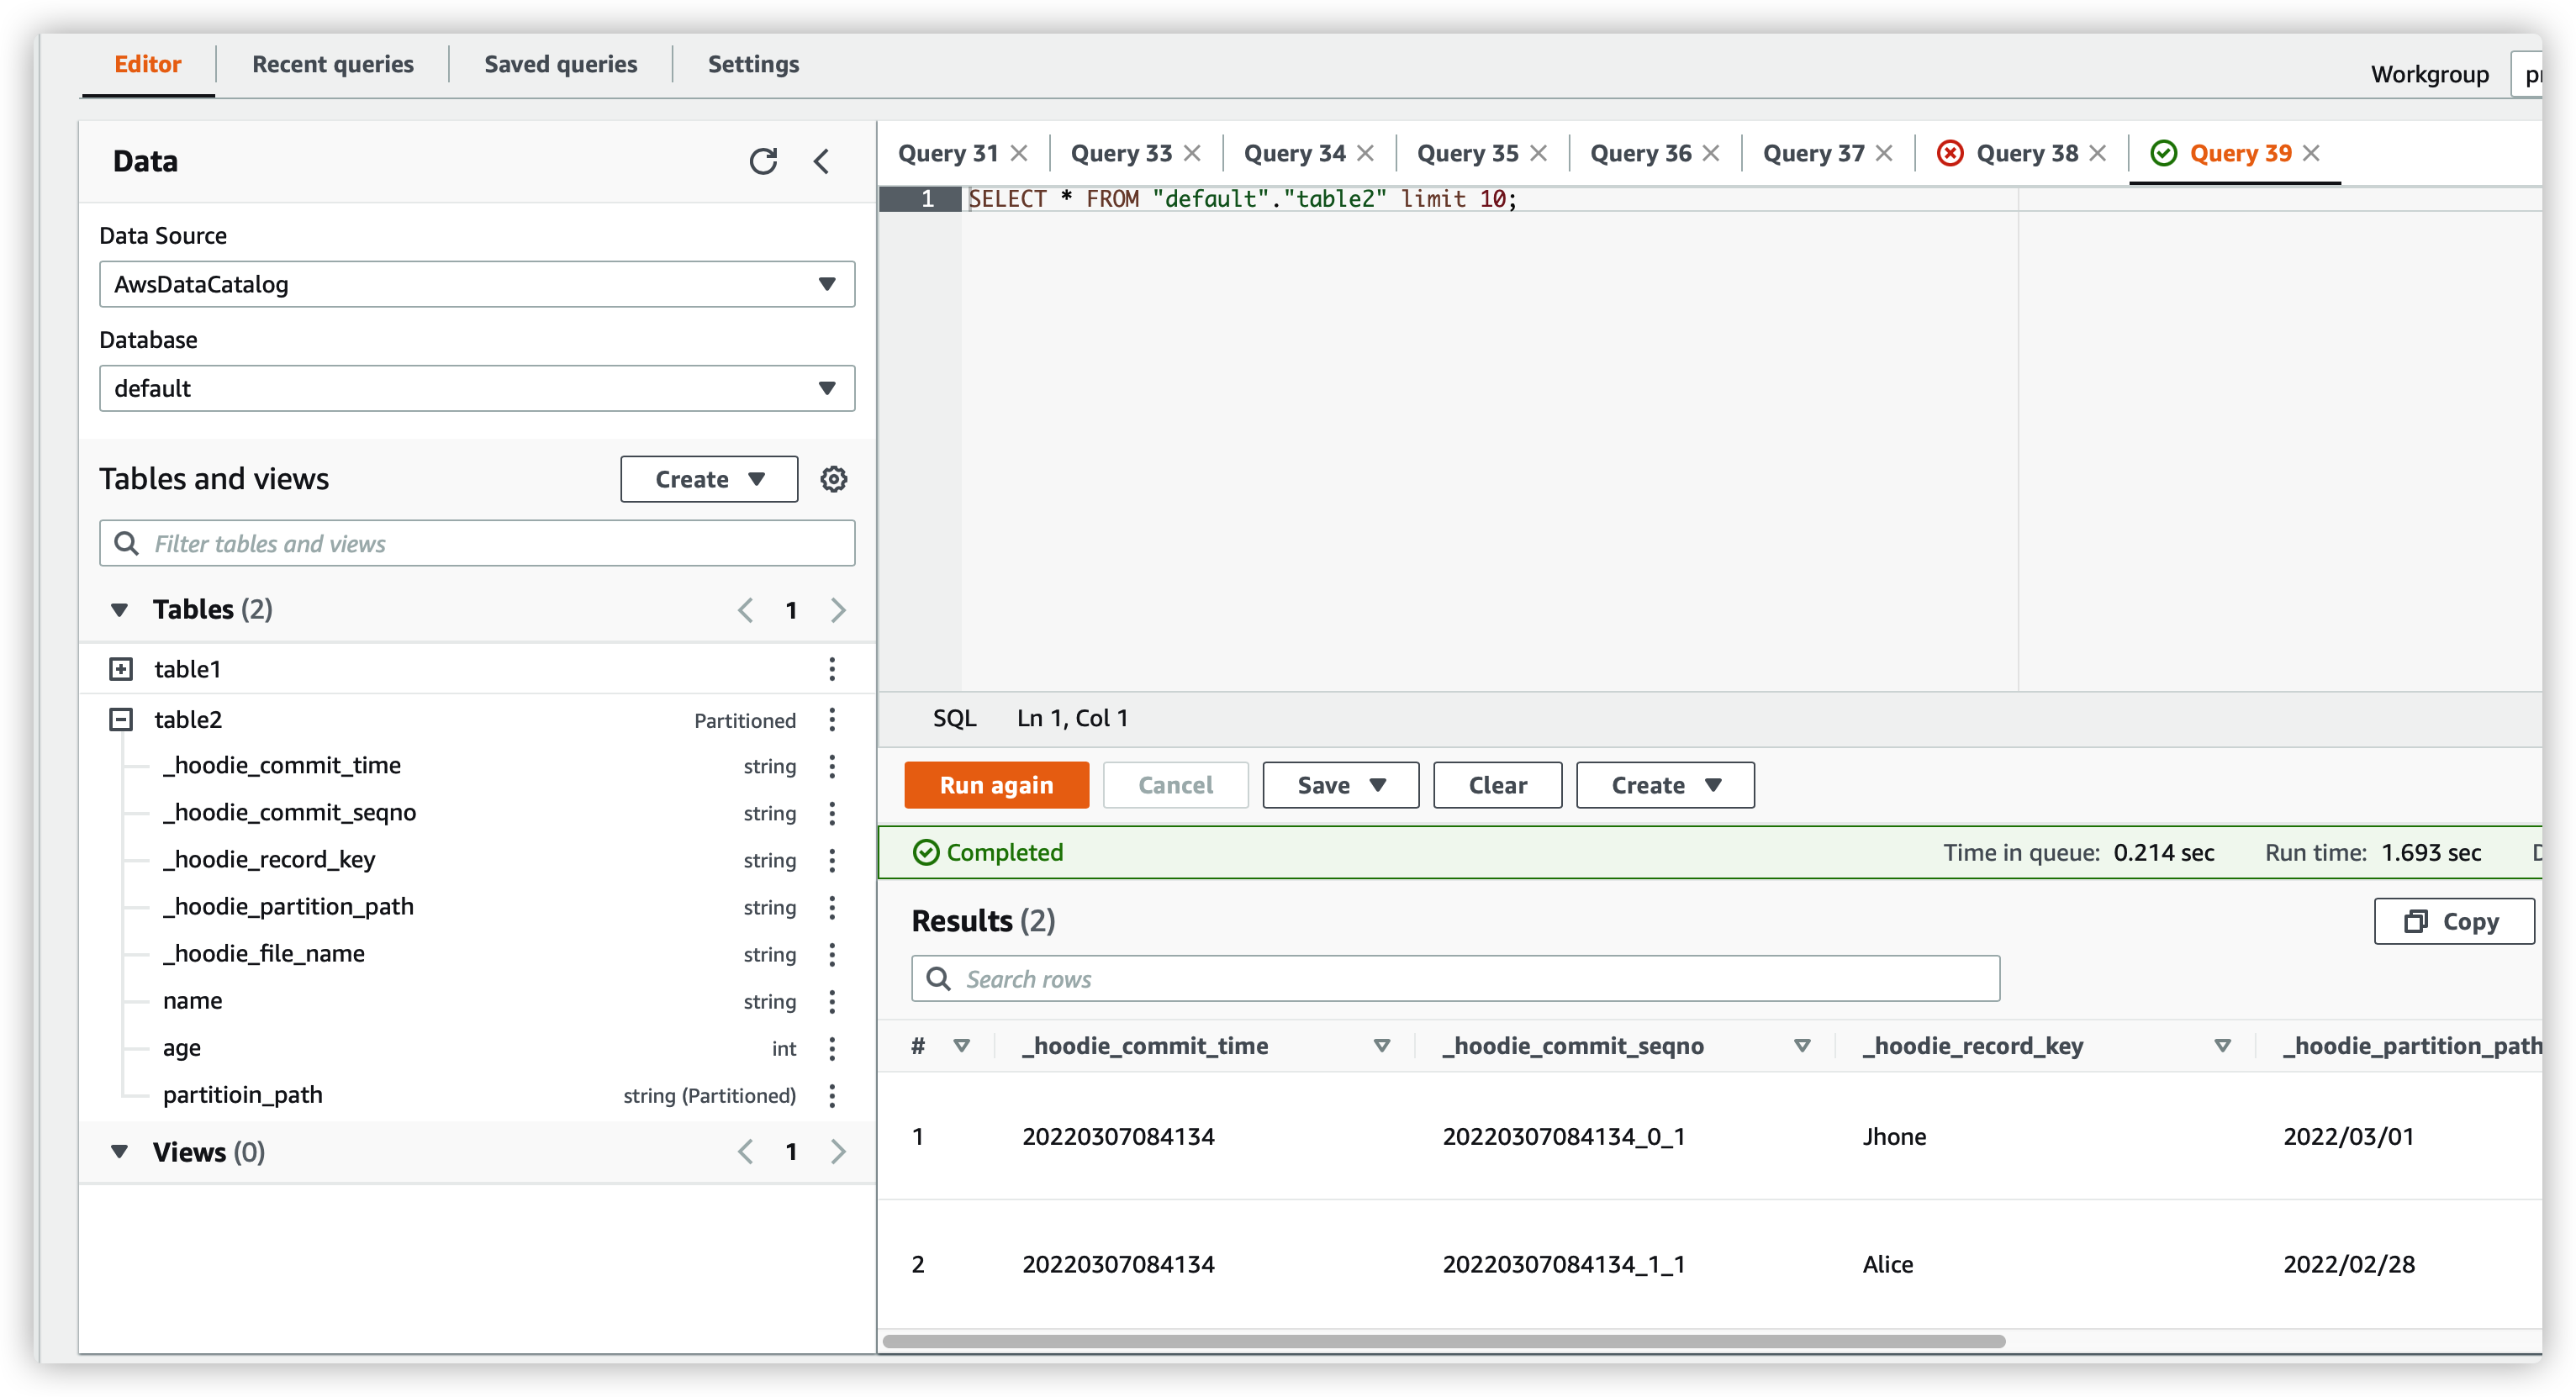Expand table1 columns
The height and width of the screenshot is (1397, 2576).
click(121, 669)
